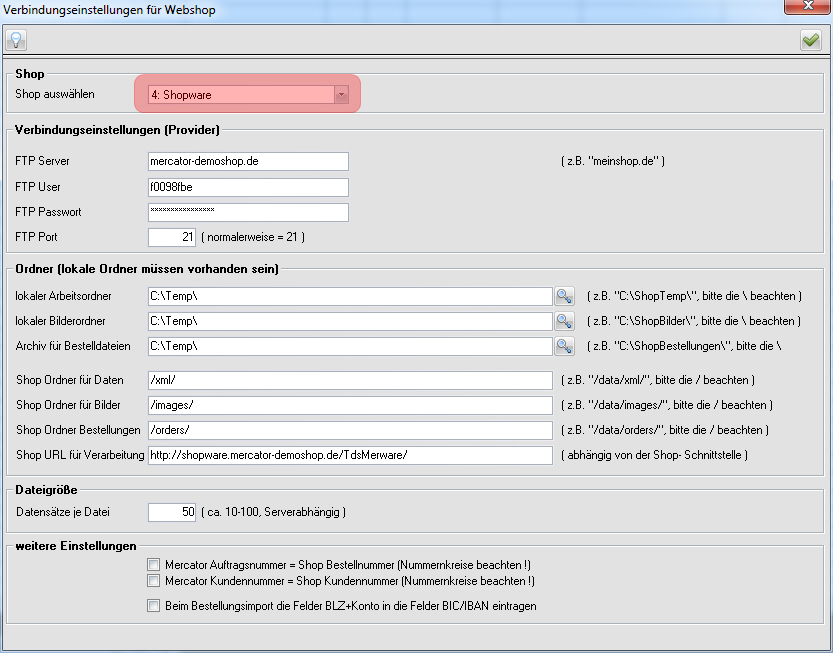The height and width of the screenshot is (653, 833).
Task: Click the FTP Port field
Action: point(172,237)
